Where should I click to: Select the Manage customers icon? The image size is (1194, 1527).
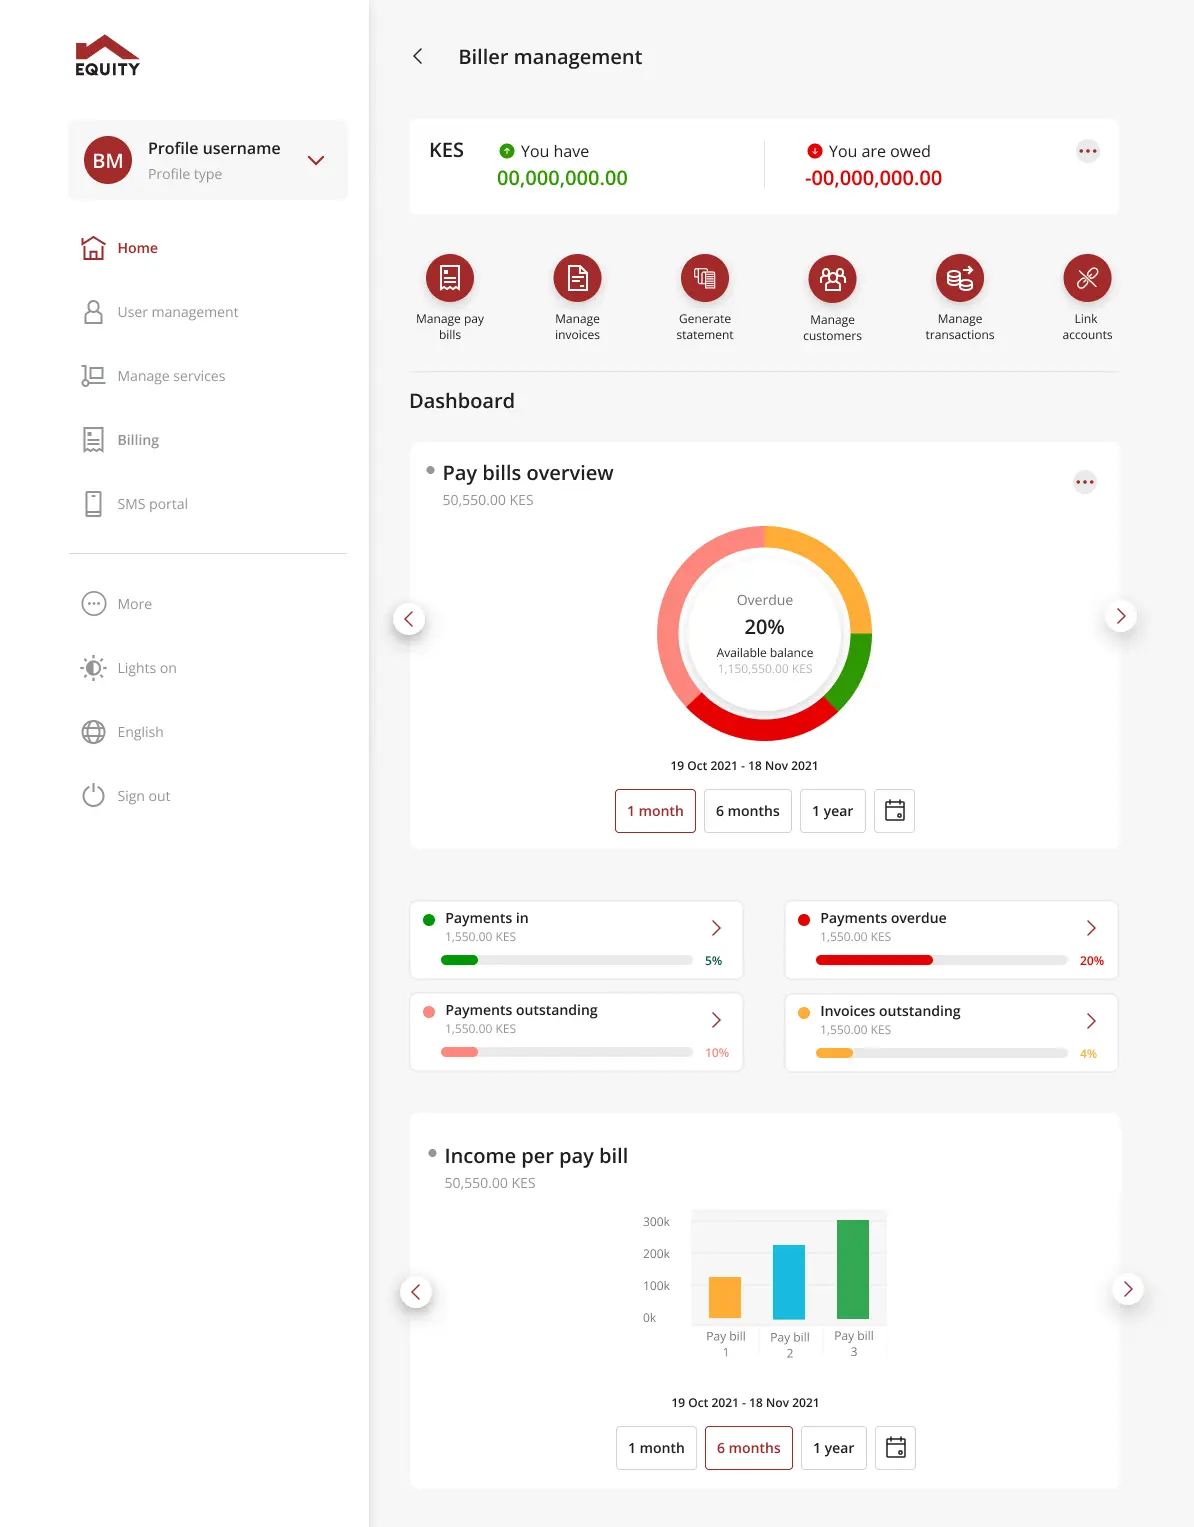tap(832, 278)
